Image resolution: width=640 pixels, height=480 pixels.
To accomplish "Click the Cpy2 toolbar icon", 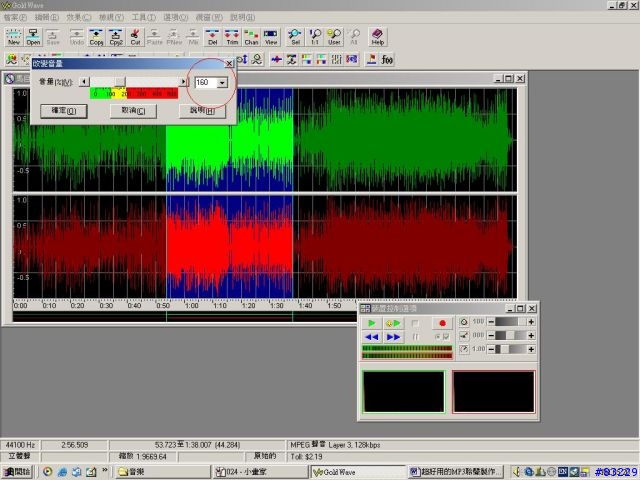I will click(116, 37).
